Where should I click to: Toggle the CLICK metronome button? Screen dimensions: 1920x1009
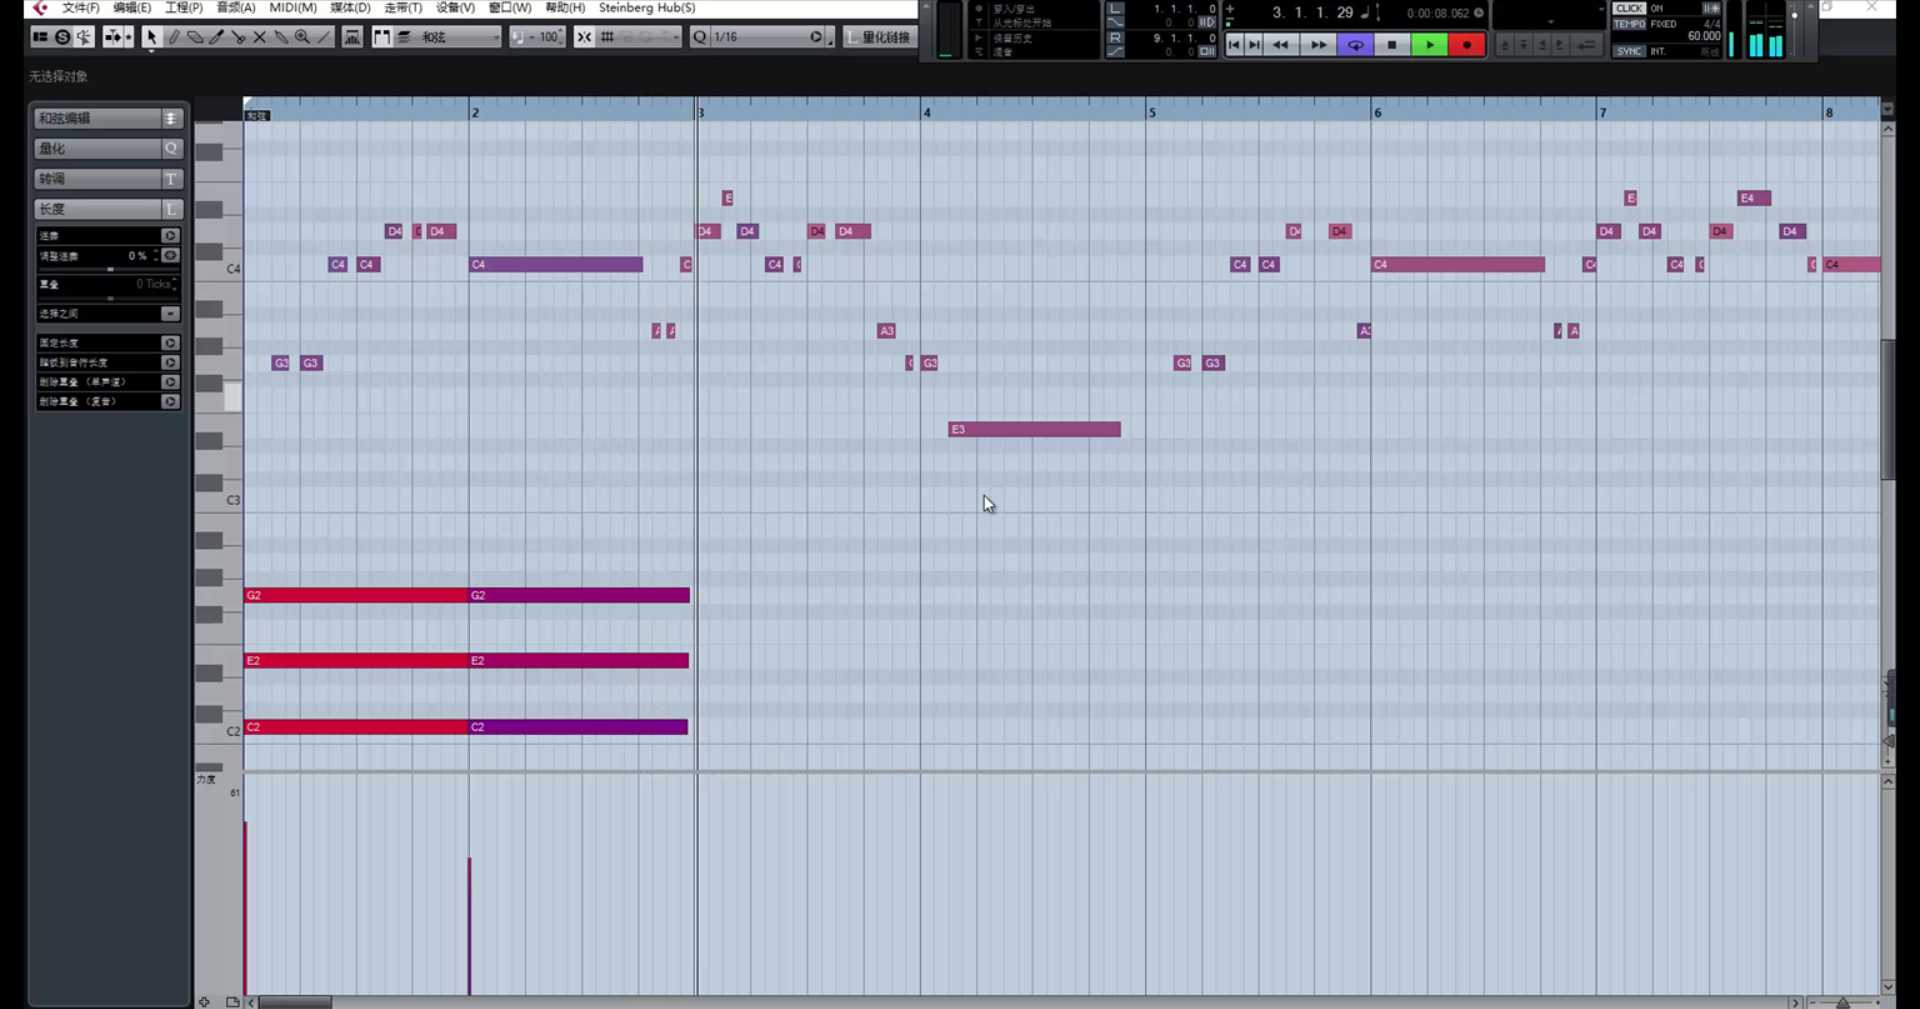tap(1629, 8)
